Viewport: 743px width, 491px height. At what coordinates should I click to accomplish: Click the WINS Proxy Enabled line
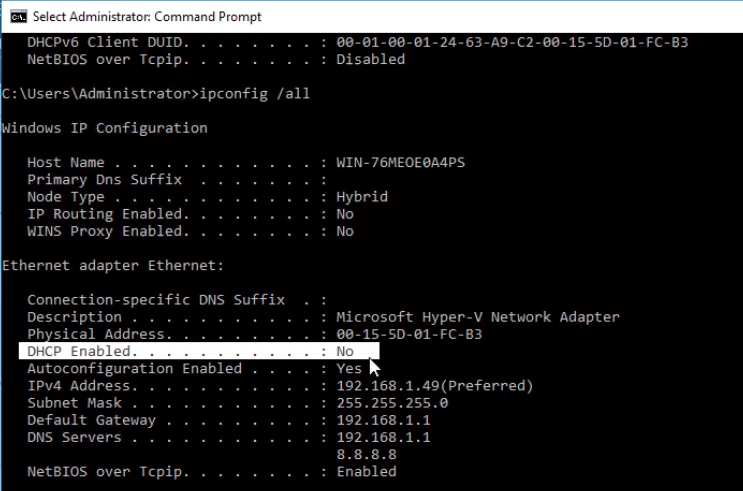click(x=190, y=231)
